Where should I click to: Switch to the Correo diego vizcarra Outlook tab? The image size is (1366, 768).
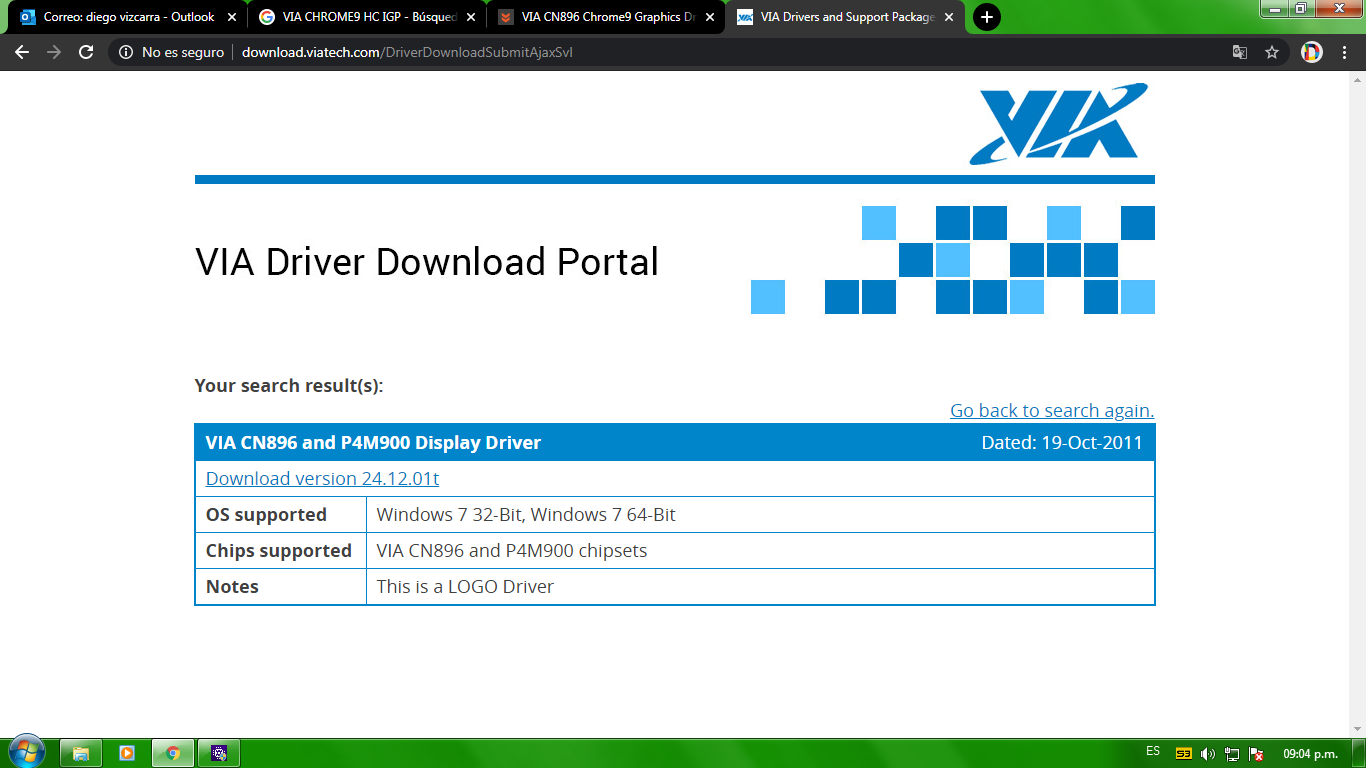tap(128, 17)
